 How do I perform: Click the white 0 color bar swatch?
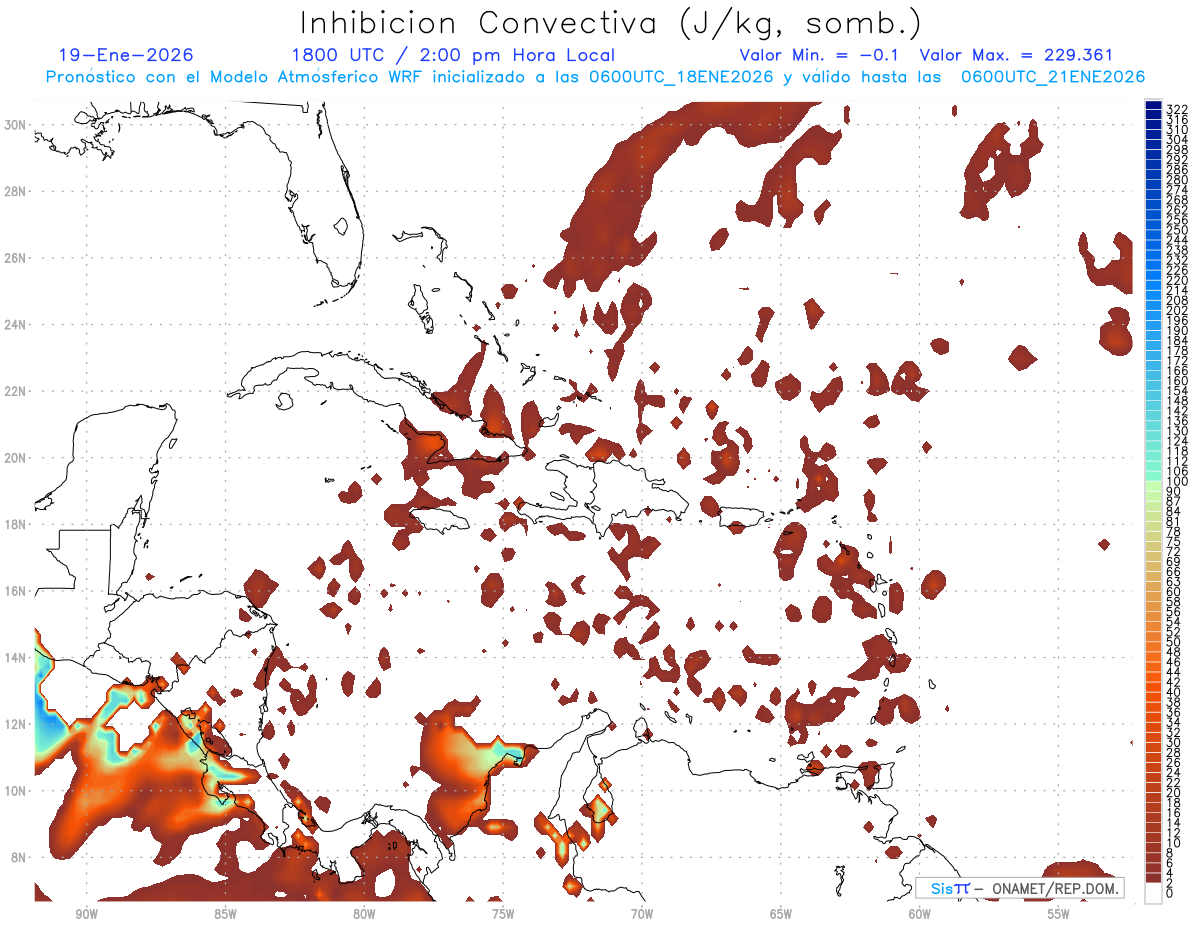coord(1153,891)
